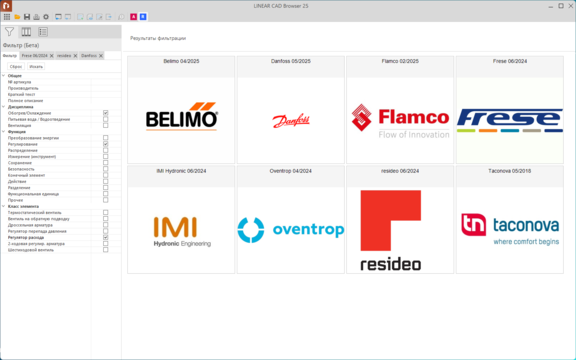Click the printer icon in toolbar
The image size is (576, 360).
[36, 17]
